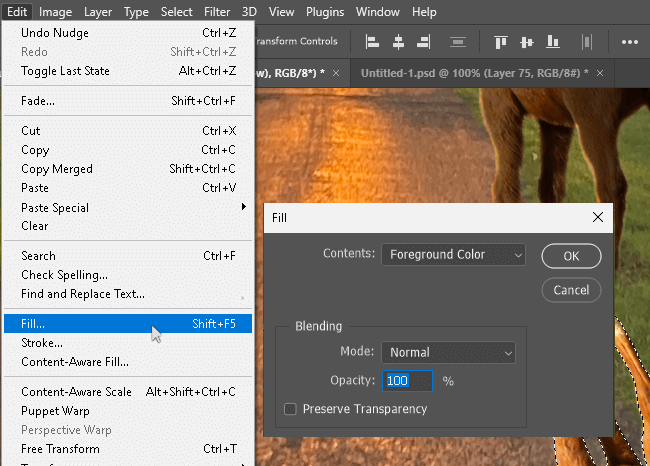Choose Paste from the Edit menu
Screen dimensions: 650x466
click(x=128, y=187)
